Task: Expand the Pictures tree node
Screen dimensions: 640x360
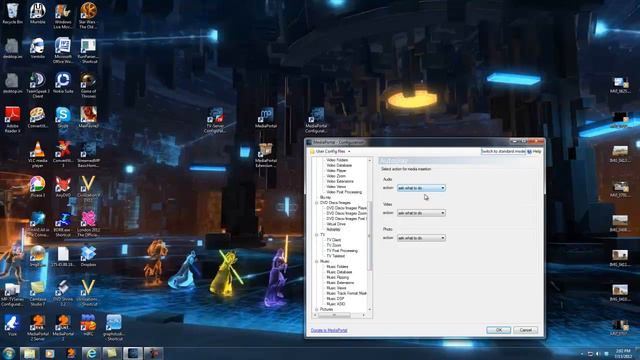Action: coord(317,309)
